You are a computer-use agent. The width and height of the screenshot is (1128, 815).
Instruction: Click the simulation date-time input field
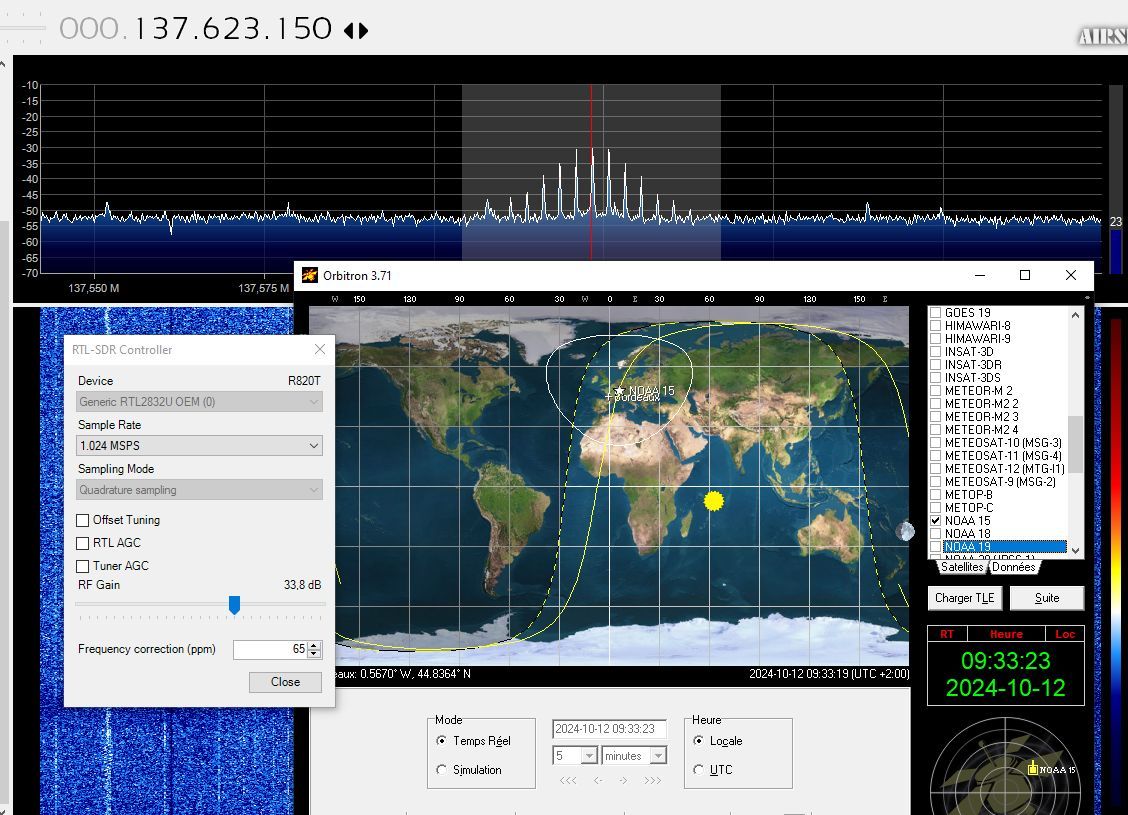coord(609,729)
